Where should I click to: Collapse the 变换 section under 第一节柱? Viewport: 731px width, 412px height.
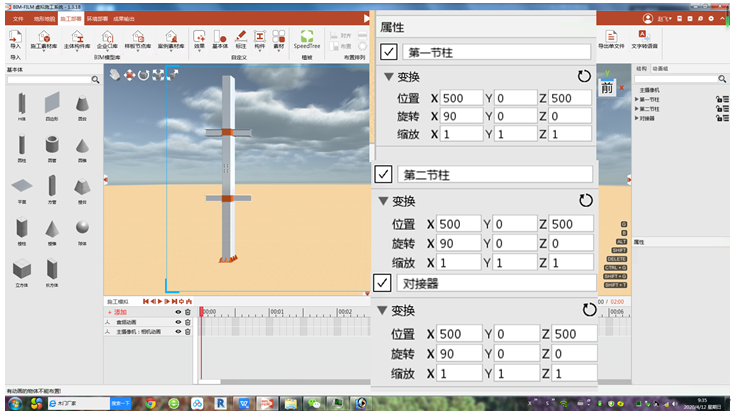[x=388, y=76]
